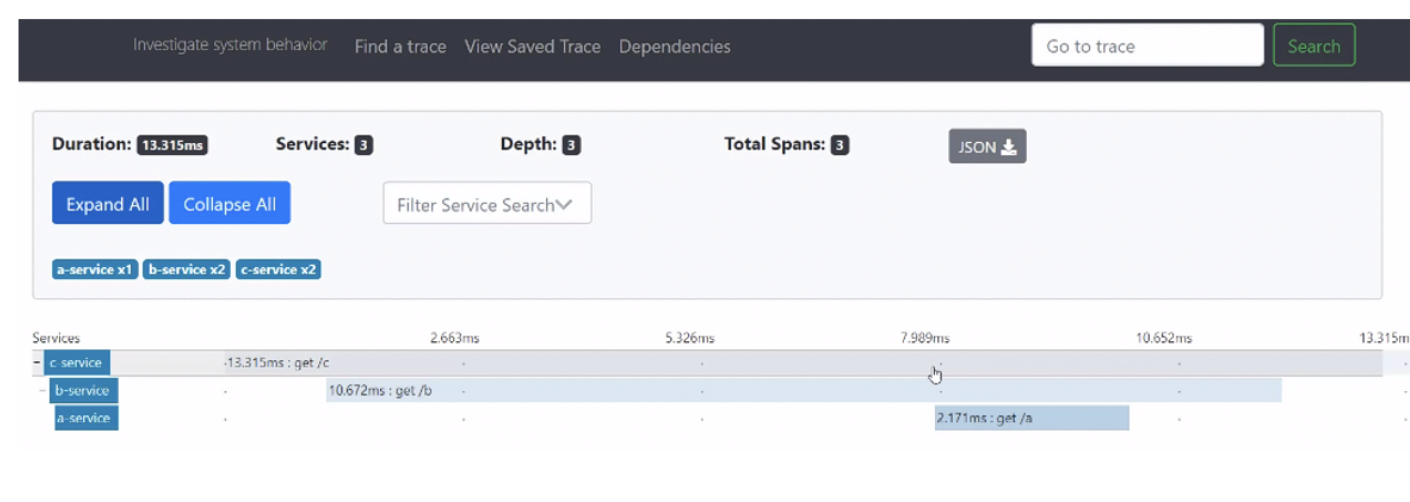Open the Find a trace page
This screenshot has height=502, width=1410.
[400, 47]
